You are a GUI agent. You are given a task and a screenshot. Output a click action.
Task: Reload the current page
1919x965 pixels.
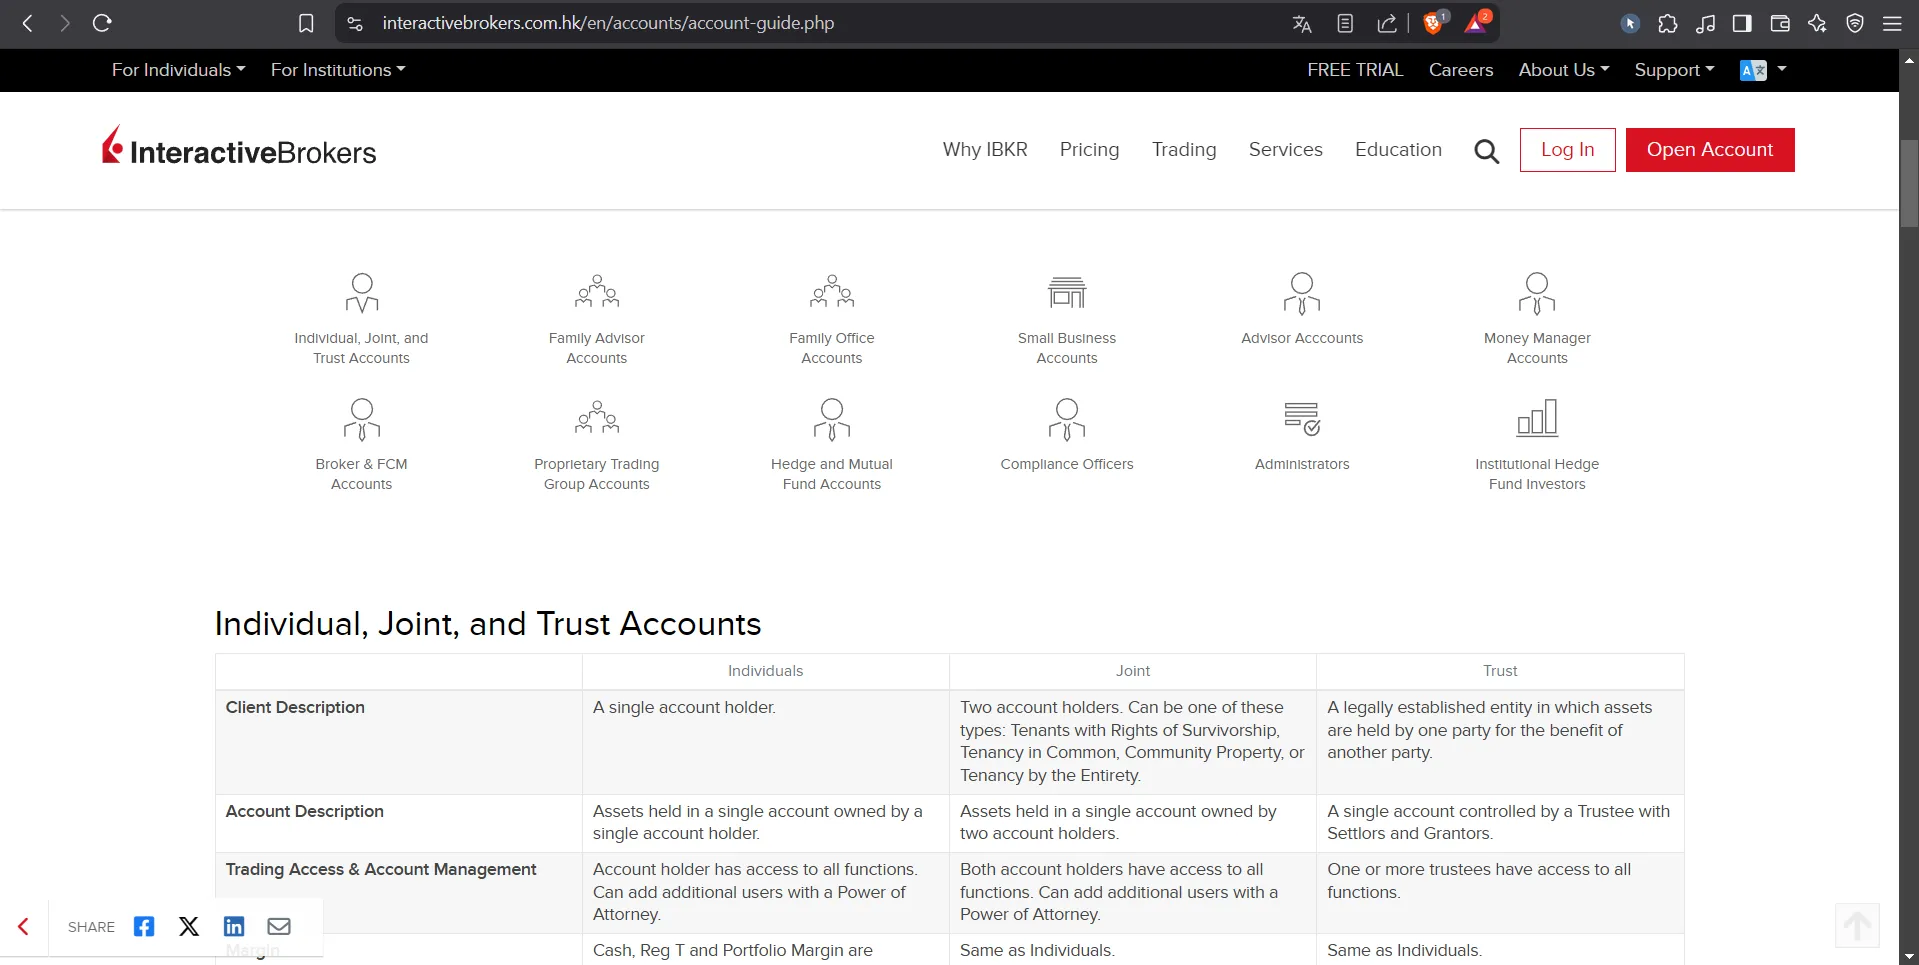pyautogui.click(x=102, y=23)
